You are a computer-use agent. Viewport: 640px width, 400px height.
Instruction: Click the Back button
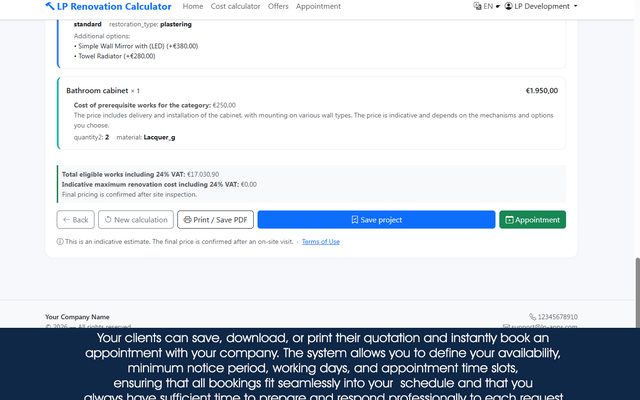point(76,220)
